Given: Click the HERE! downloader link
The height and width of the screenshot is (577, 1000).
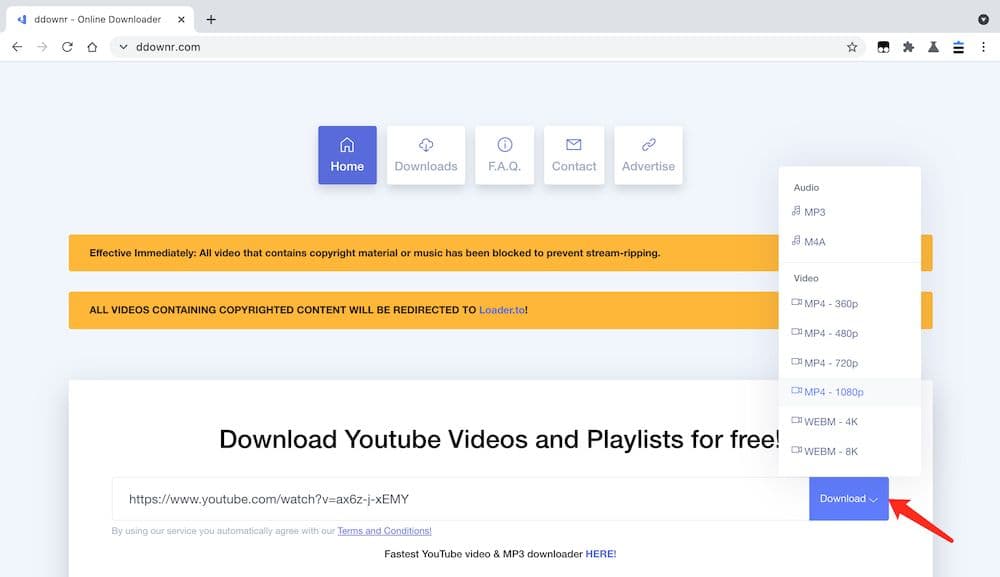Looking at the screenshot, I should click(x=601, y=554).
